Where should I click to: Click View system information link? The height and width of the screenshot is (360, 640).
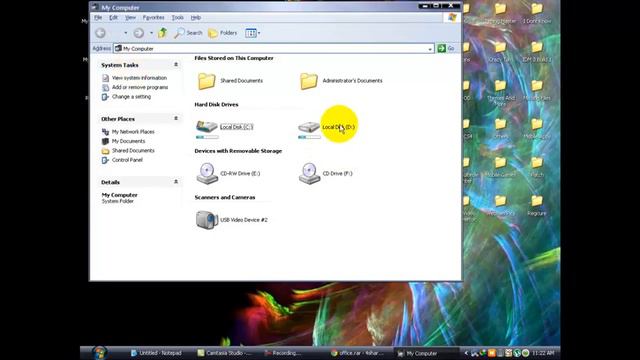pos(139,78)
